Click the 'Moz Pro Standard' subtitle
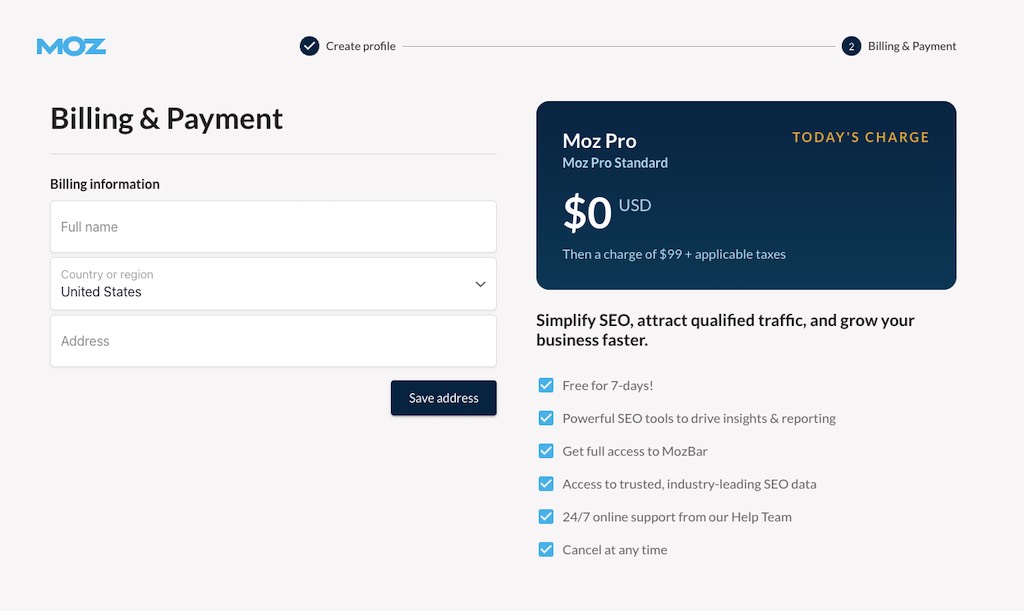Image resolution: width=1024 pixels, height=611 pixels. pos(615,163)
